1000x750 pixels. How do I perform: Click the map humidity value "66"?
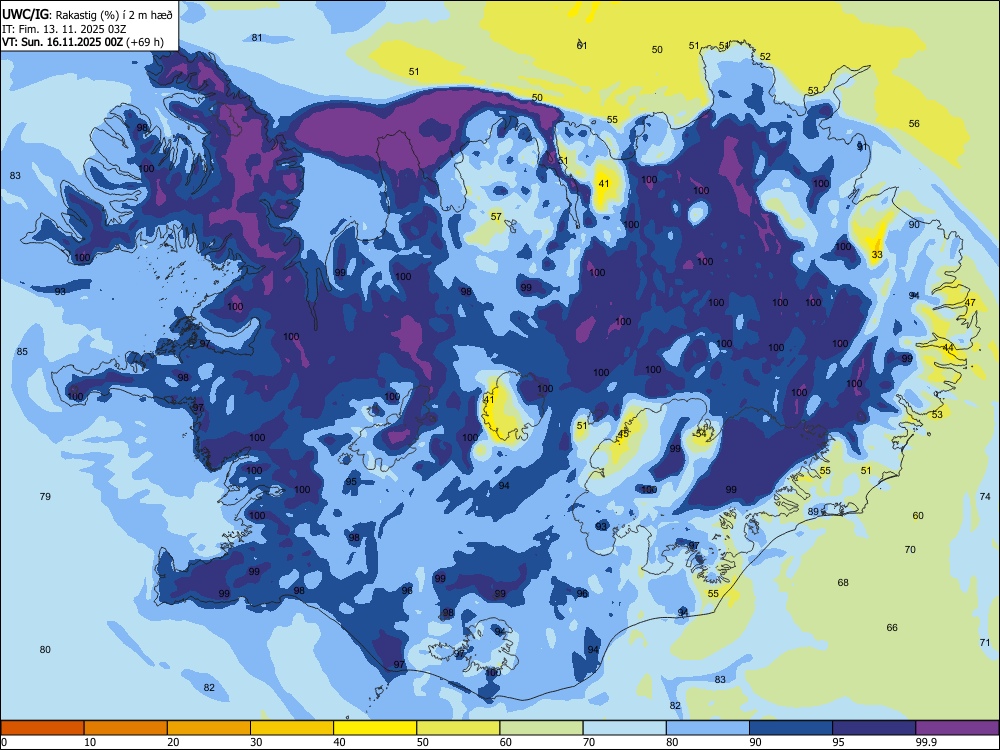click(892, 628)
